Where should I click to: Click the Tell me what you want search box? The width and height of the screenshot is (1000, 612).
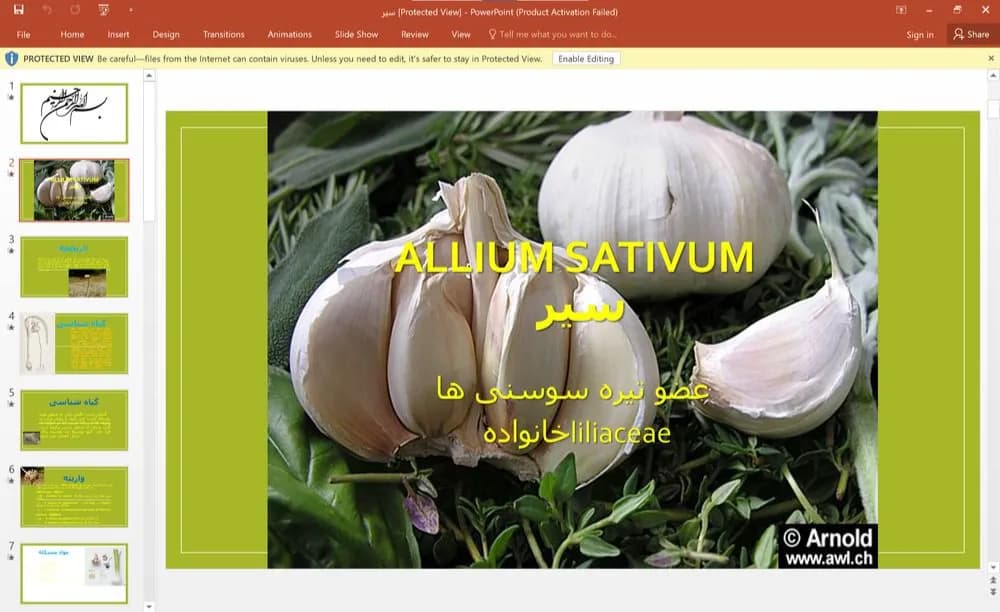pyautogui.click(x=553, y=34)
